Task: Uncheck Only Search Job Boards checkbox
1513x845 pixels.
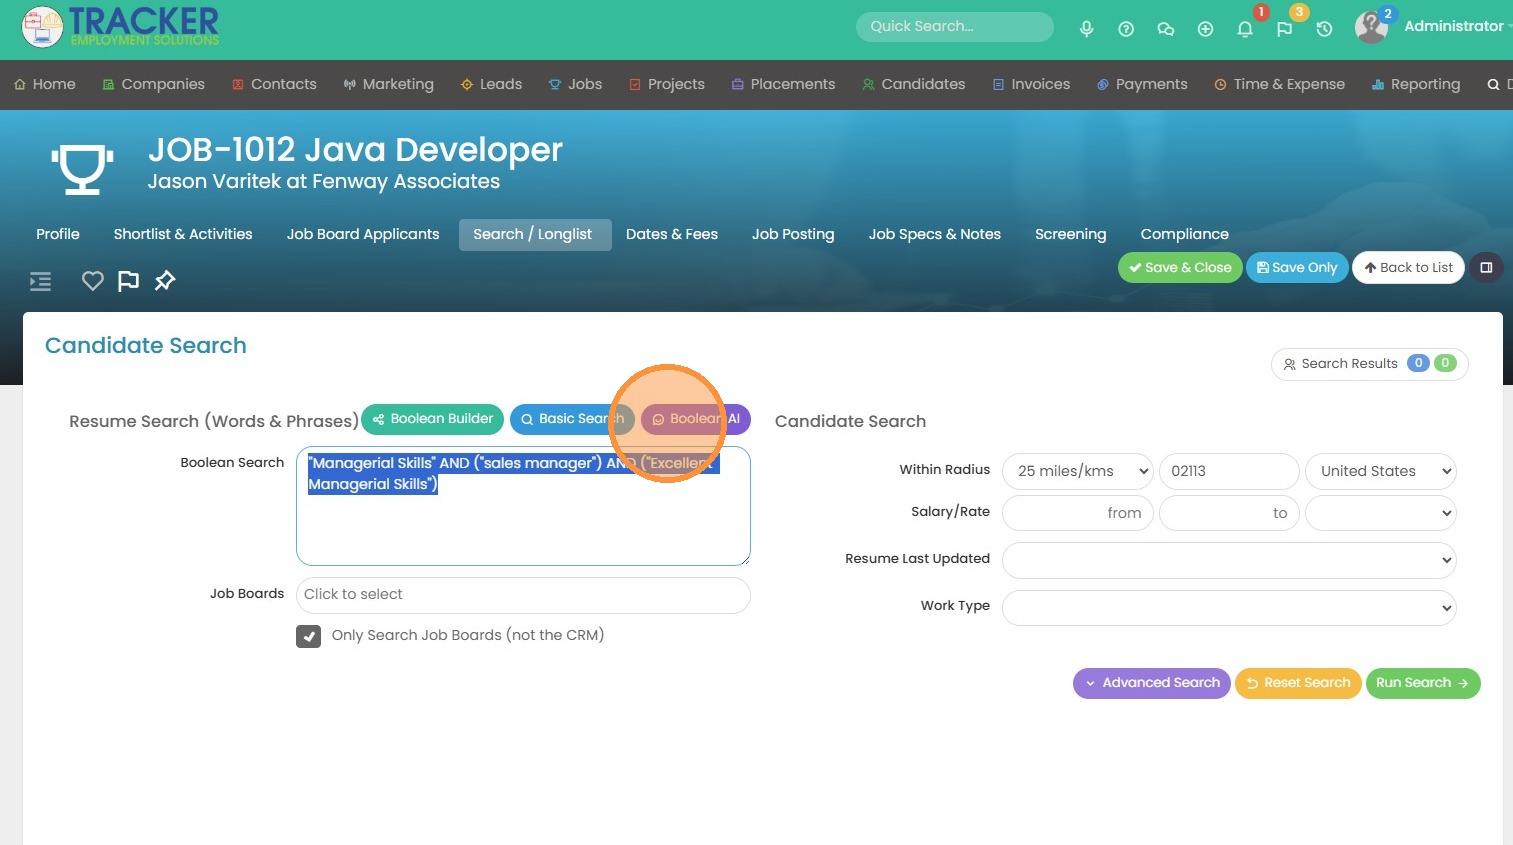Action: pyautogui.click(x=309, y=636)
